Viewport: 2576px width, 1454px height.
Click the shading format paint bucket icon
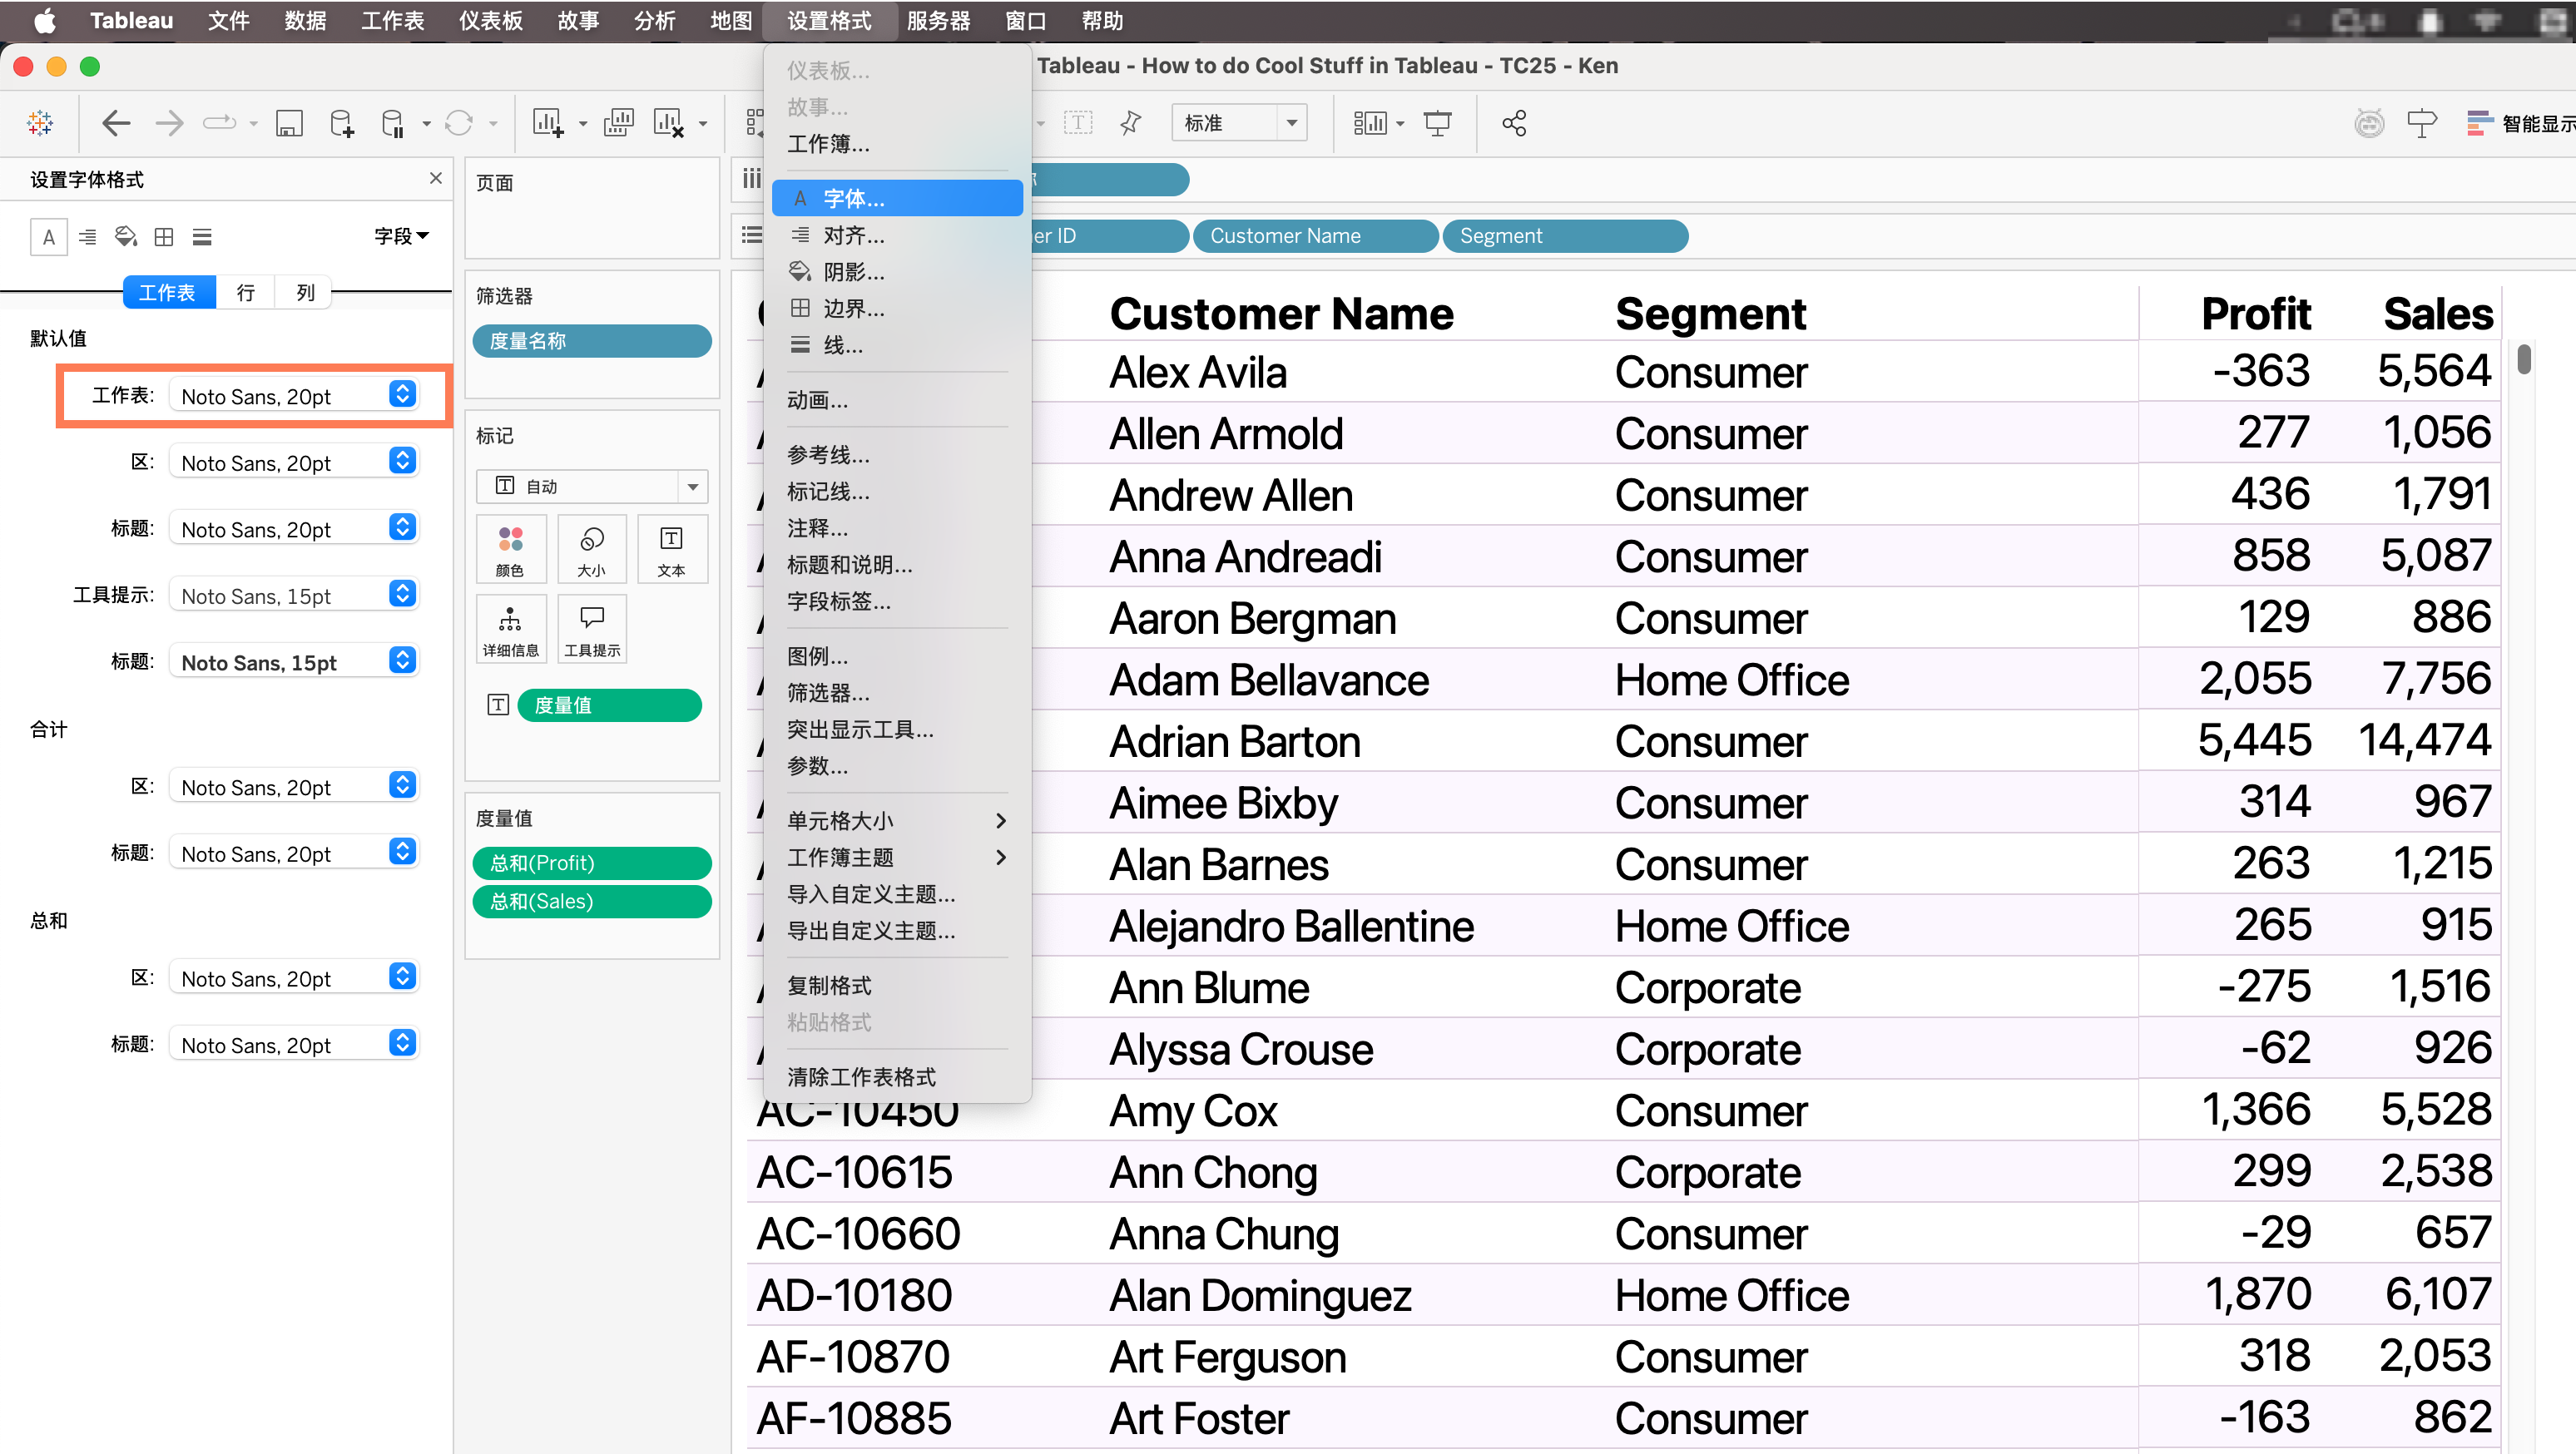[x=126, y=237]
